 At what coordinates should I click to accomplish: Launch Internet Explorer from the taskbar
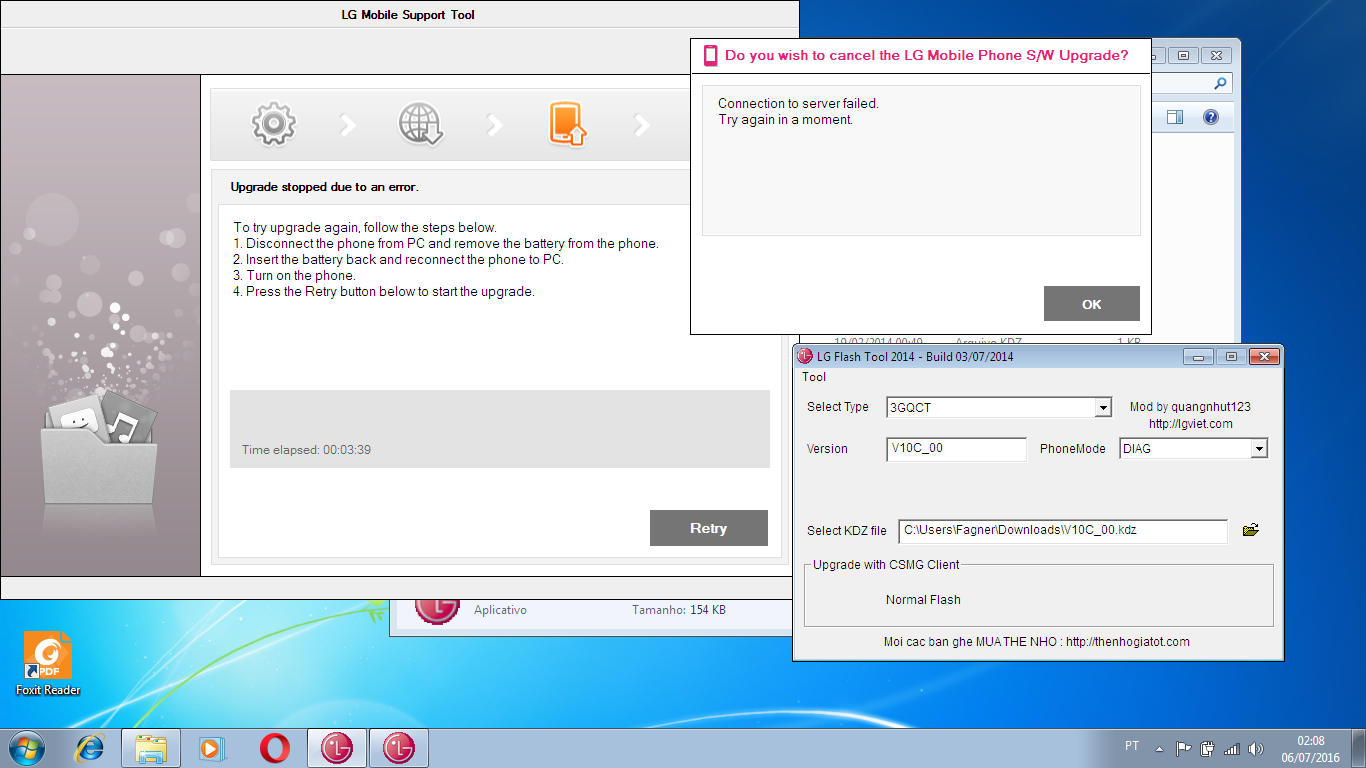click(90, 747)
